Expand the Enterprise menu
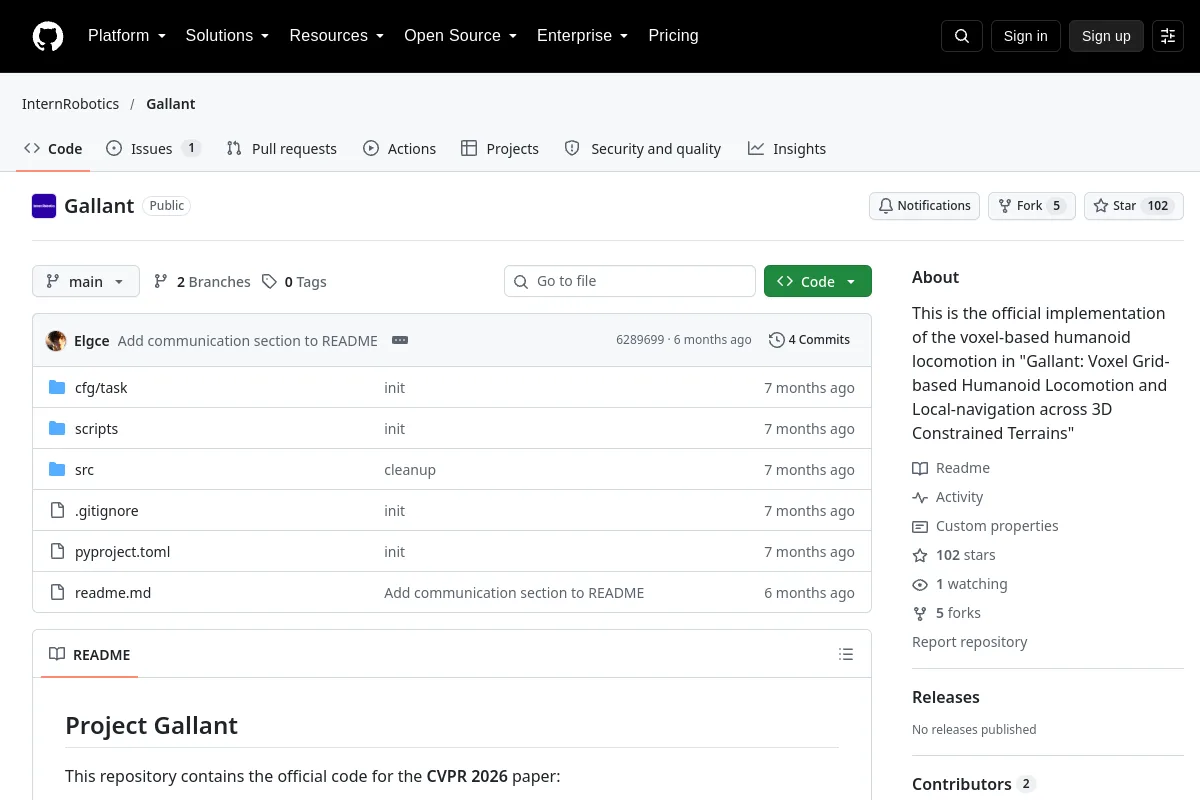1200x800 pixels. click(x=583, y=36)
